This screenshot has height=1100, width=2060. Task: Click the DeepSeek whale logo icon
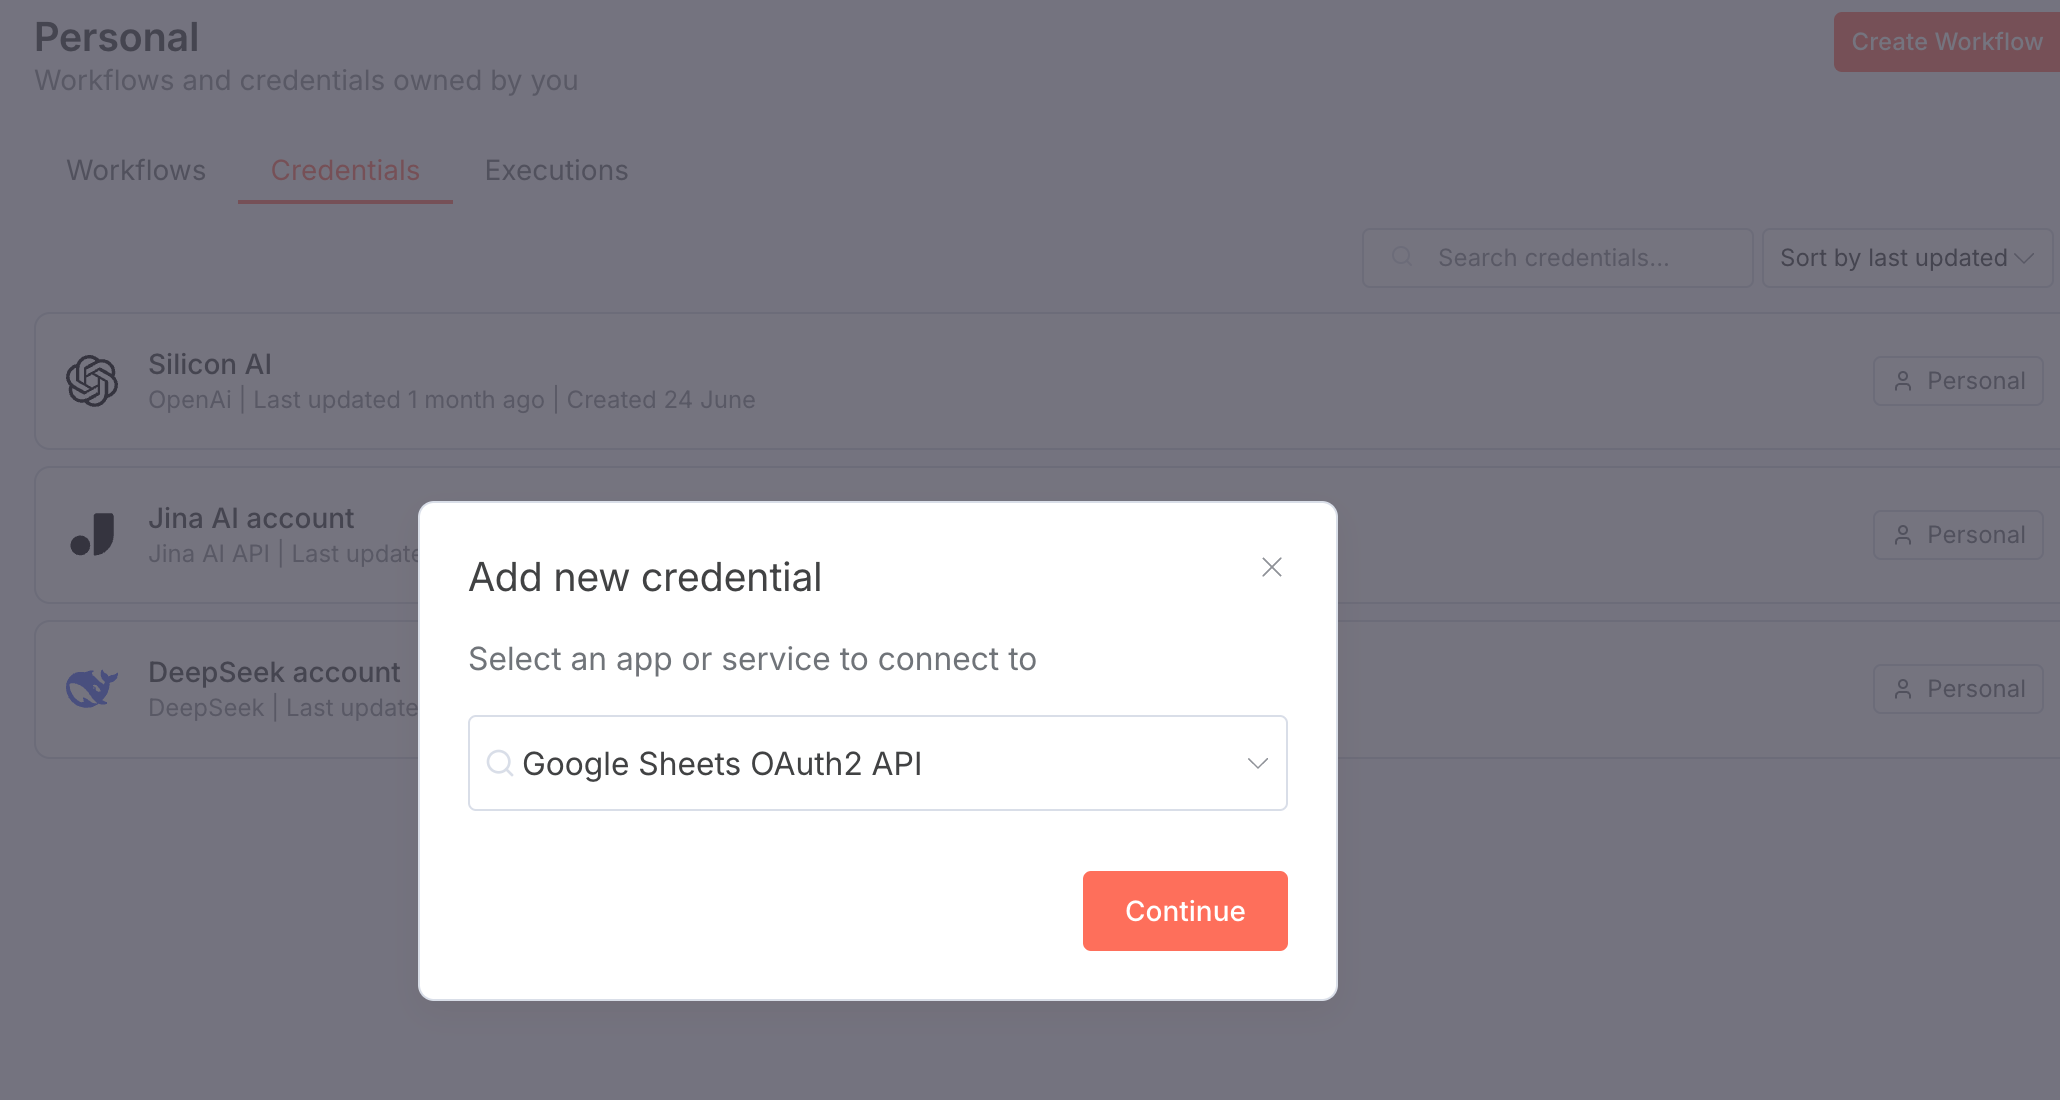pos(92,688)
